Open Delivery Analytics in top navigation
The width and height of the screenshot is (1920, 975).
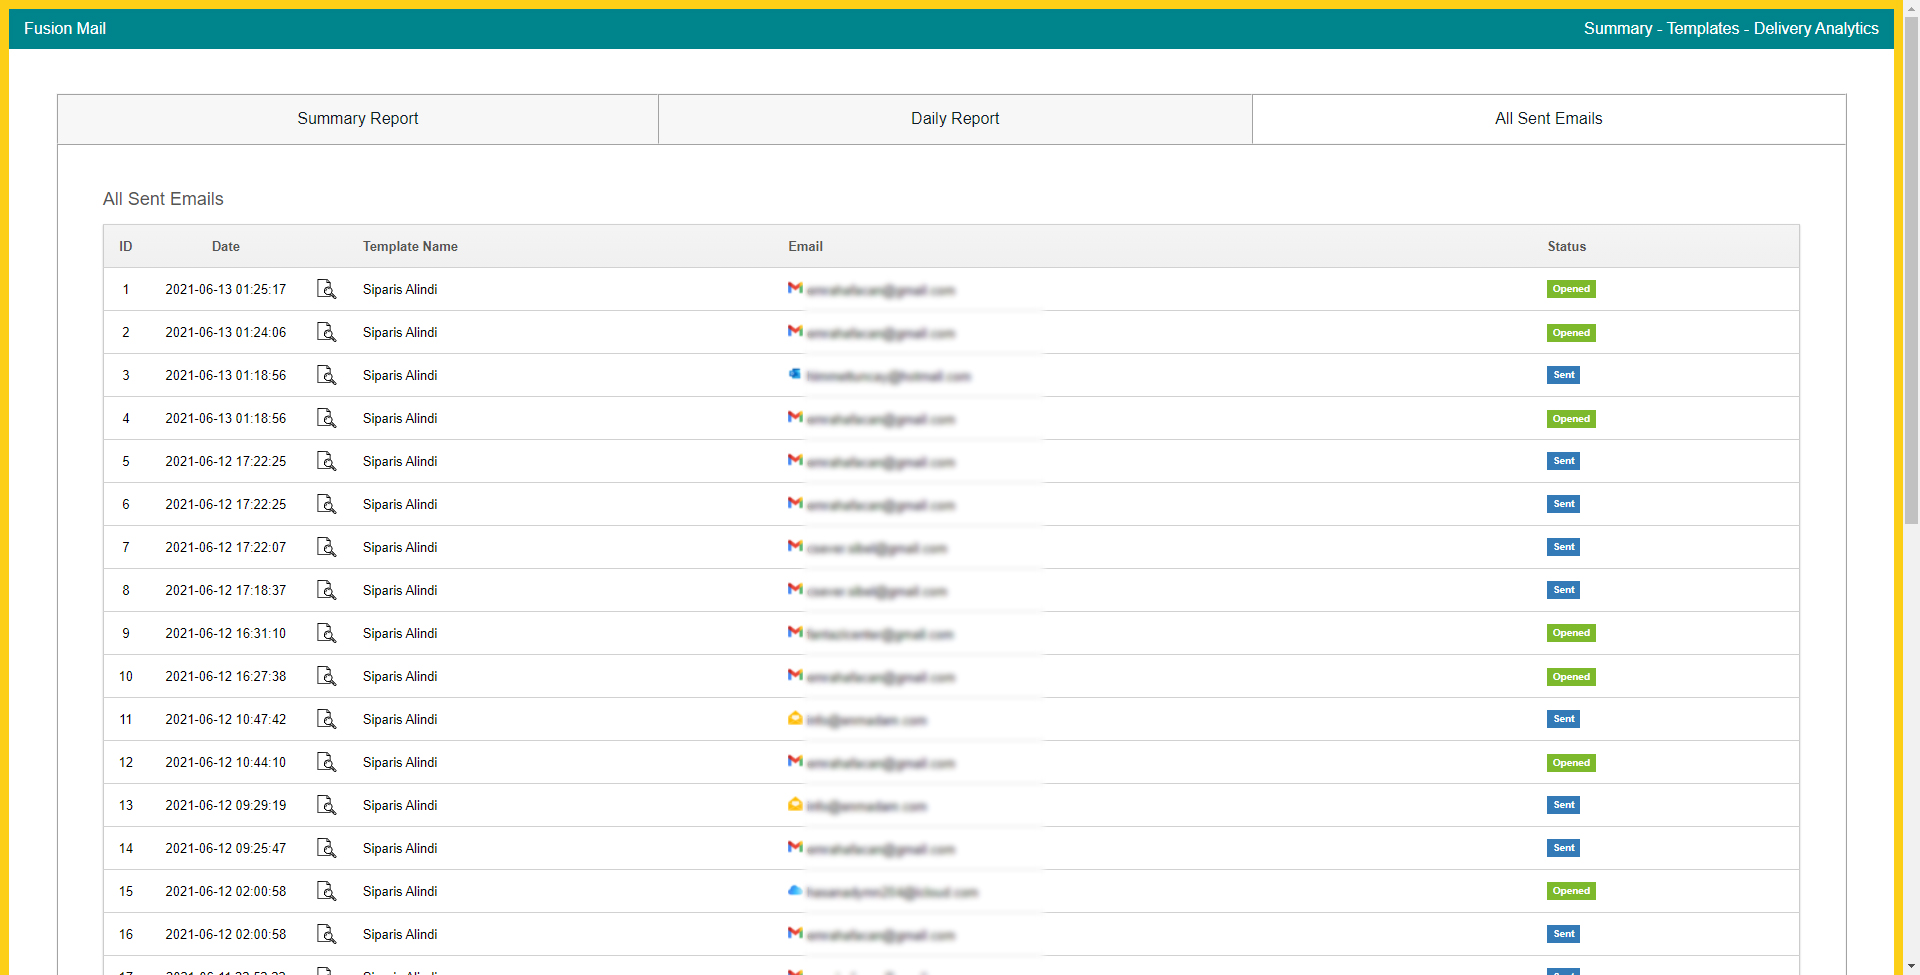1816,28
